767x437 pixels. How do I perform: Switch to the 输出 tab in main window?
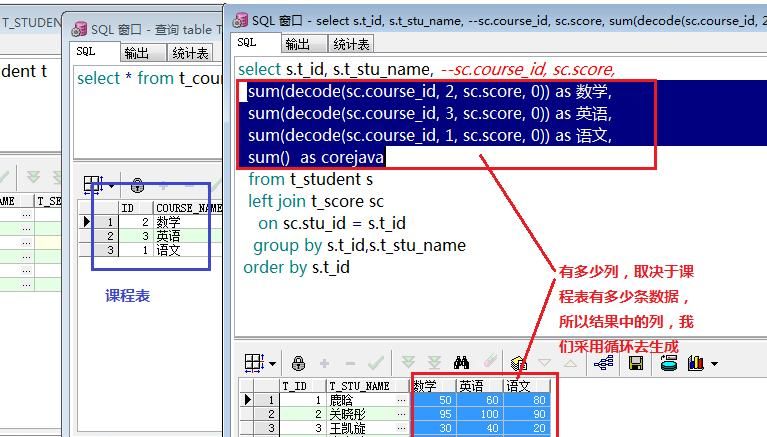pos(297,44)
